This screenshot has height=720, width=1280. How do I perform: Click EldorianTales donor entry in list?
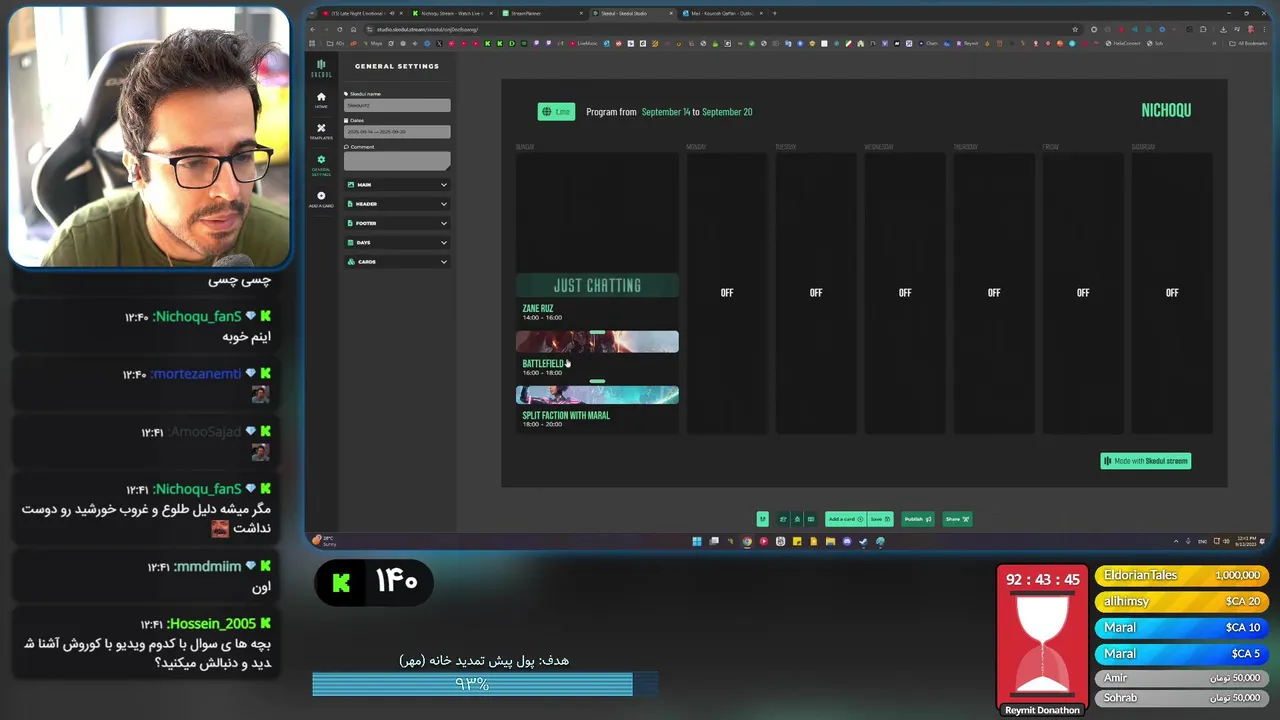(x=1182, y=575)
